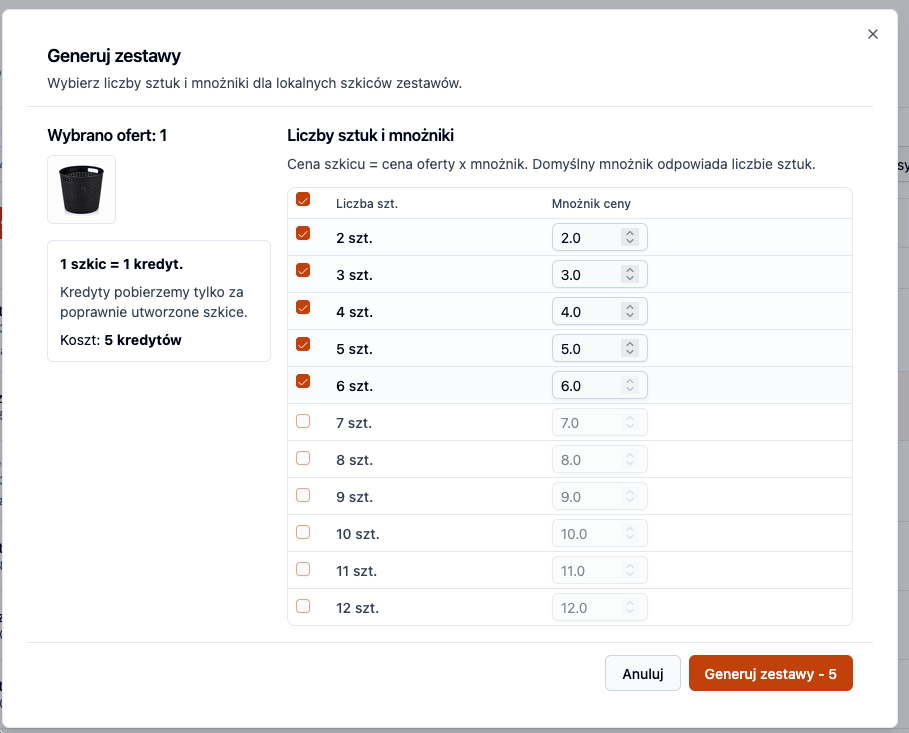Toggle the select-all checkbox in header row
909x733 pixels.
[x=303, y=199]
